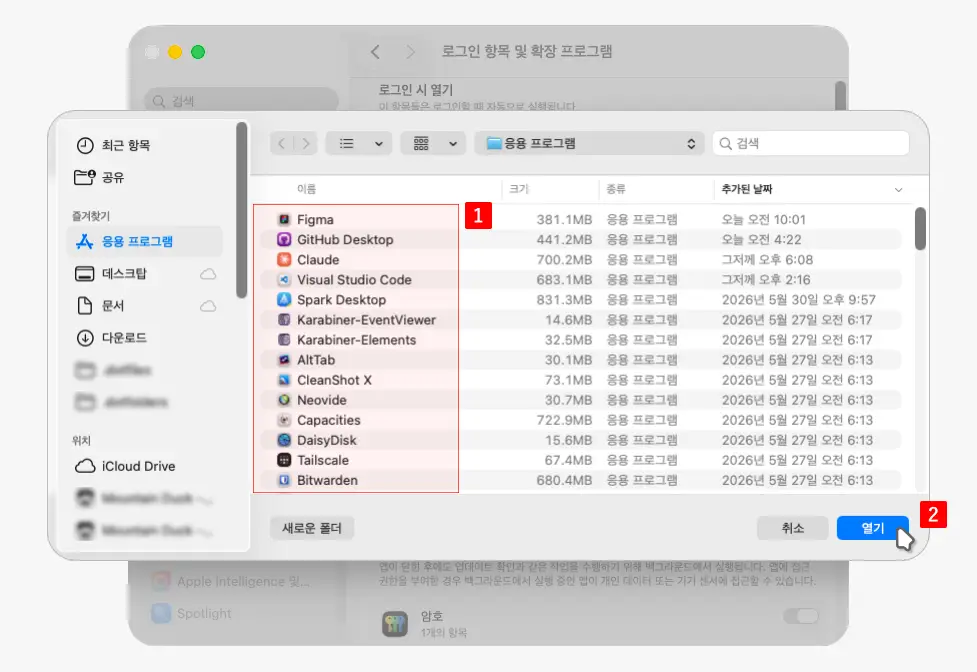Viewport: 977px width, 672px height.
Task: Click forward arrow in settings window
Action: click(x=410, y=52)
